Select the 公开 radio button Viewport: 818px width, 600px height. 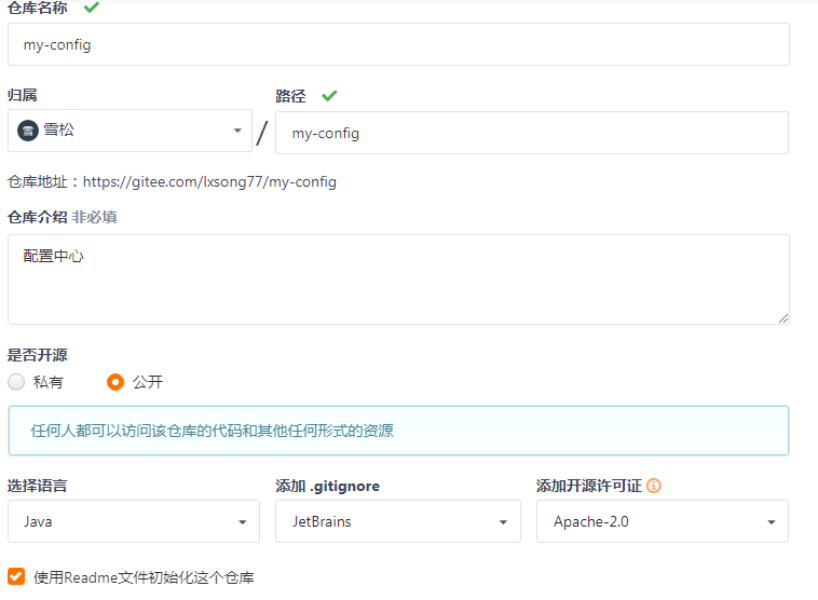pos(115,382)
